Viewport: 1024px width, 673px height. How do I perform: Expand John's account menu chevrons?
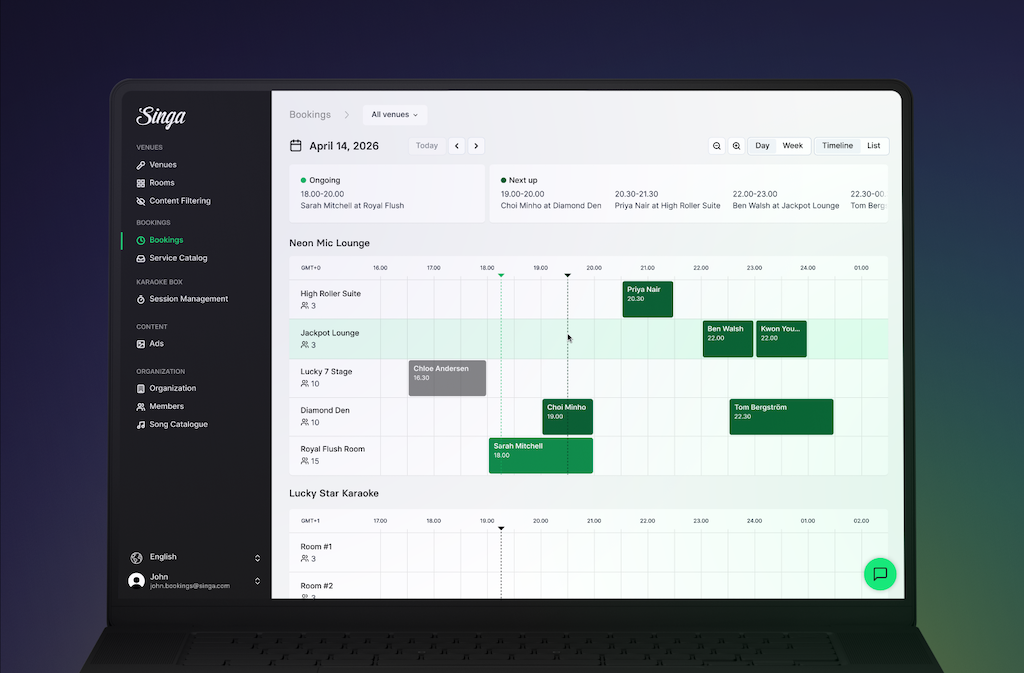(257, 581)
